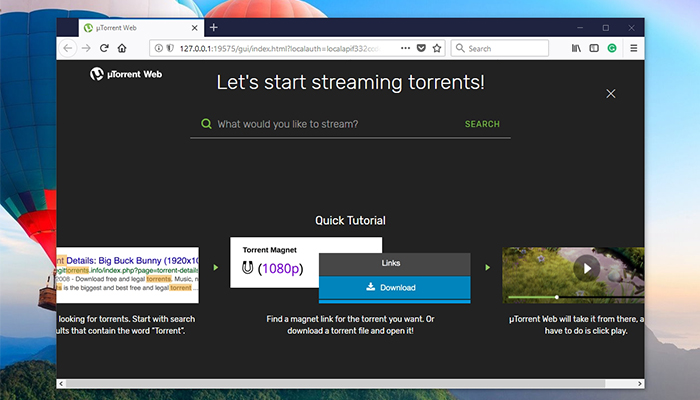The image size is (700, 400).
Task: Maximize the Firefox window
Action: click(x=606, y=28)
